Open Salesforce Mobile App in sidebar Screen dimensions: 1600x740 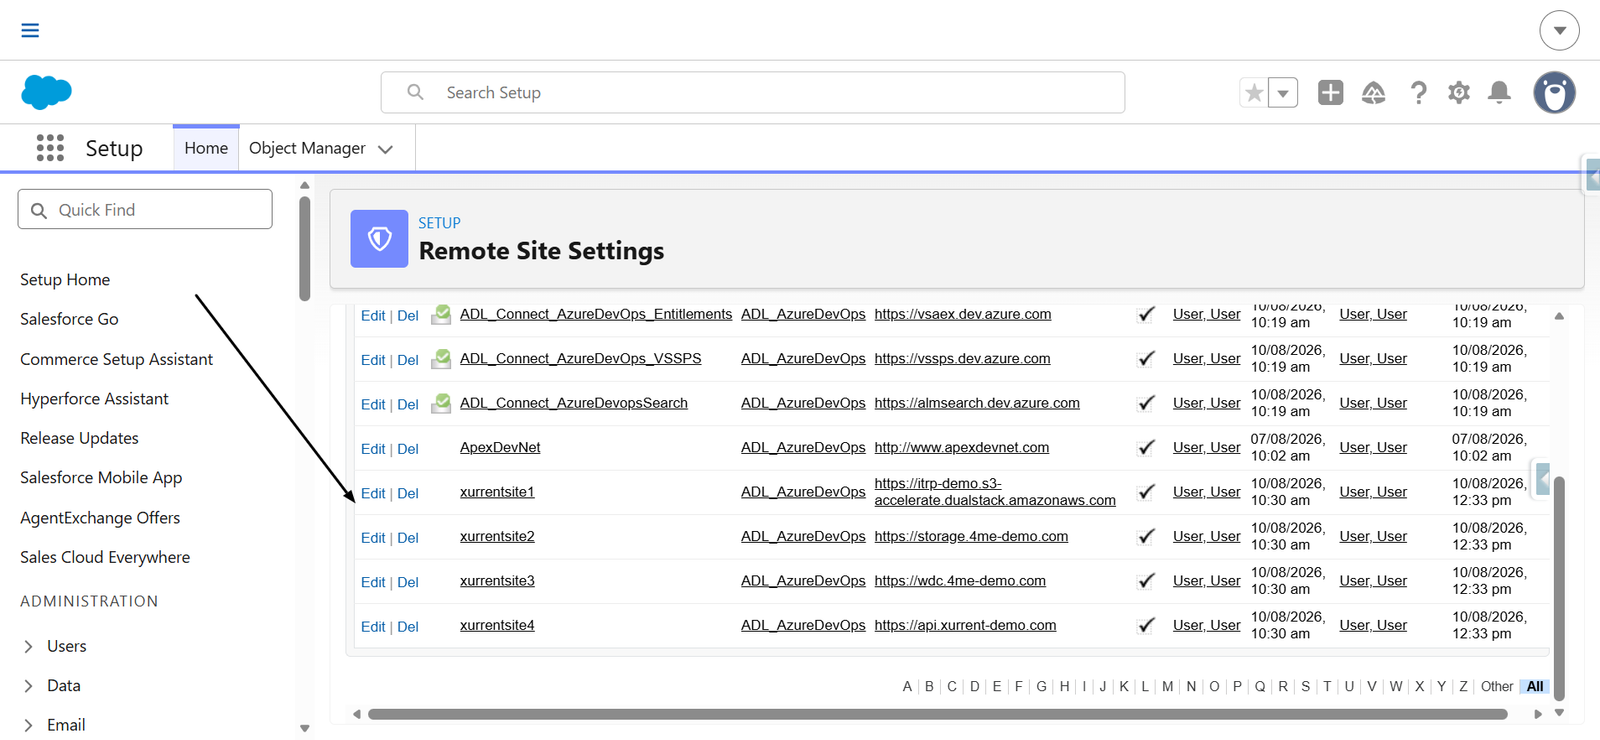(101, 478)
